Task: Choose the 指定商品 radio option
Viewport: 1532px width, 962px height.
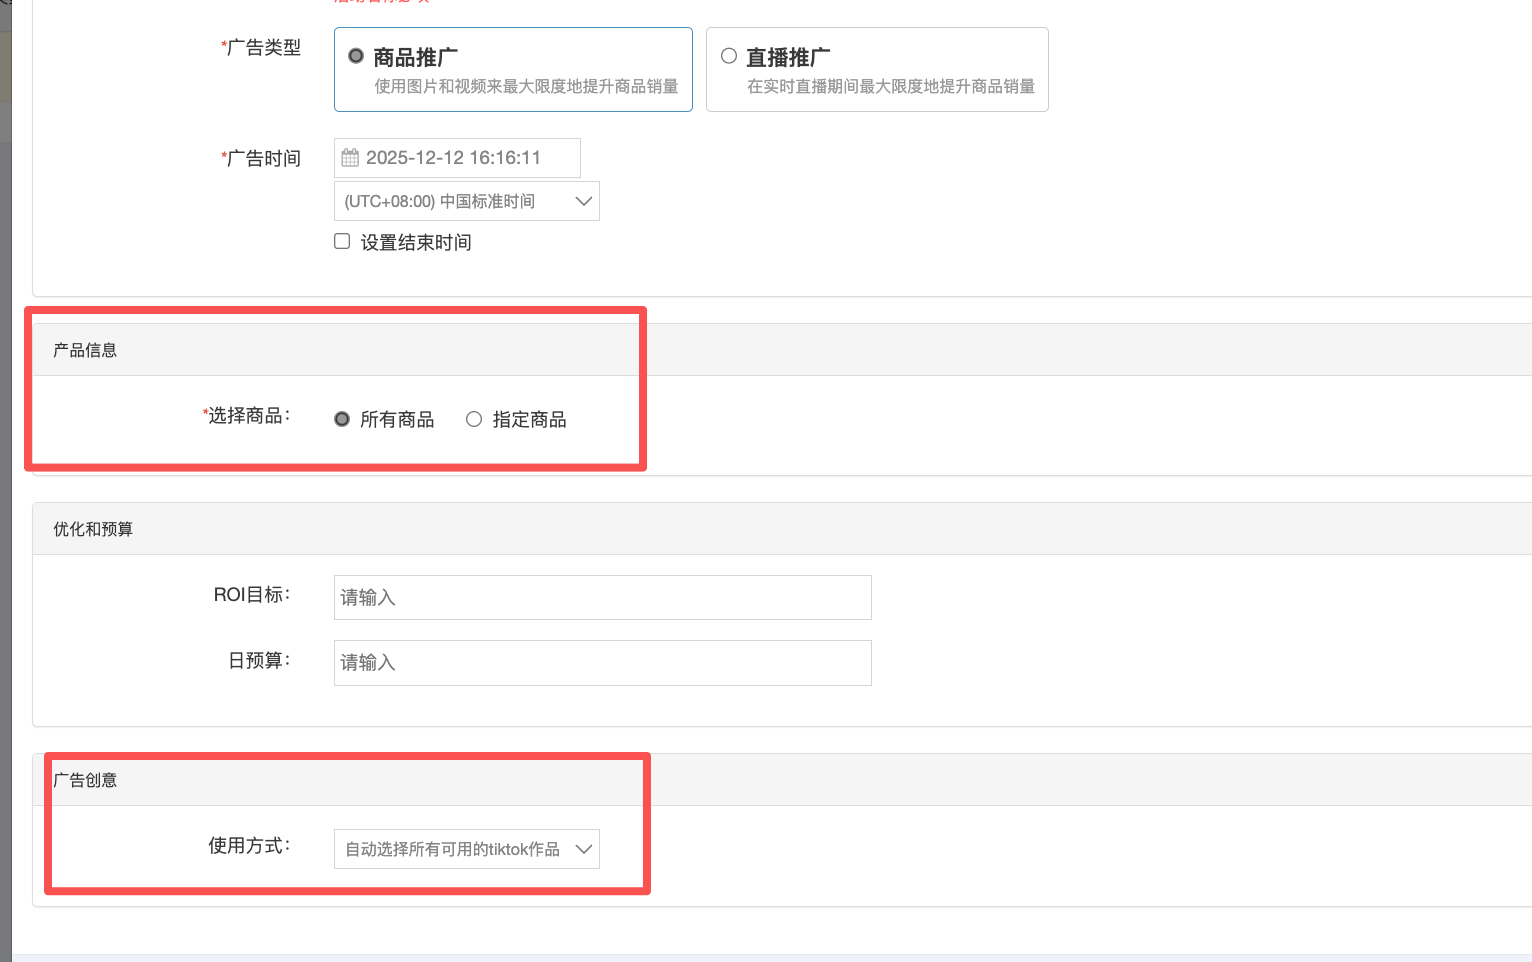Action: point(474,419)
